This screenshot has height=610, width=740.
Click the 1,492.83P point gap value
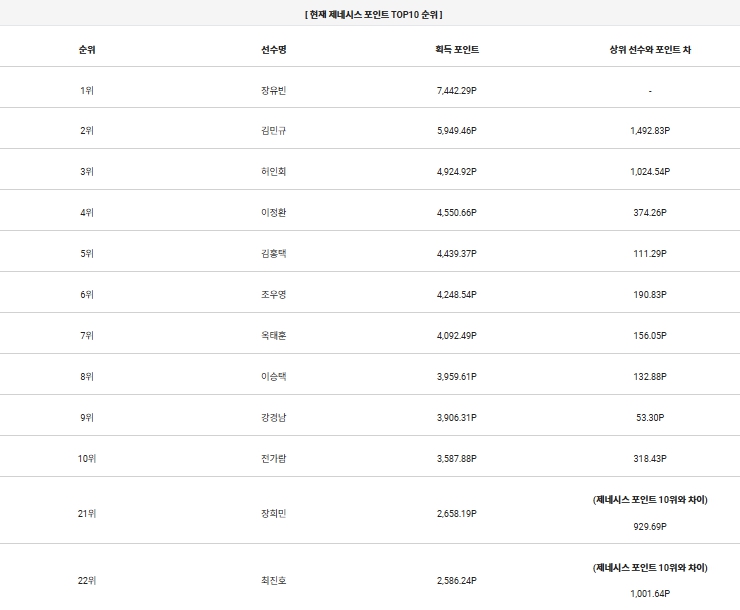650,130
